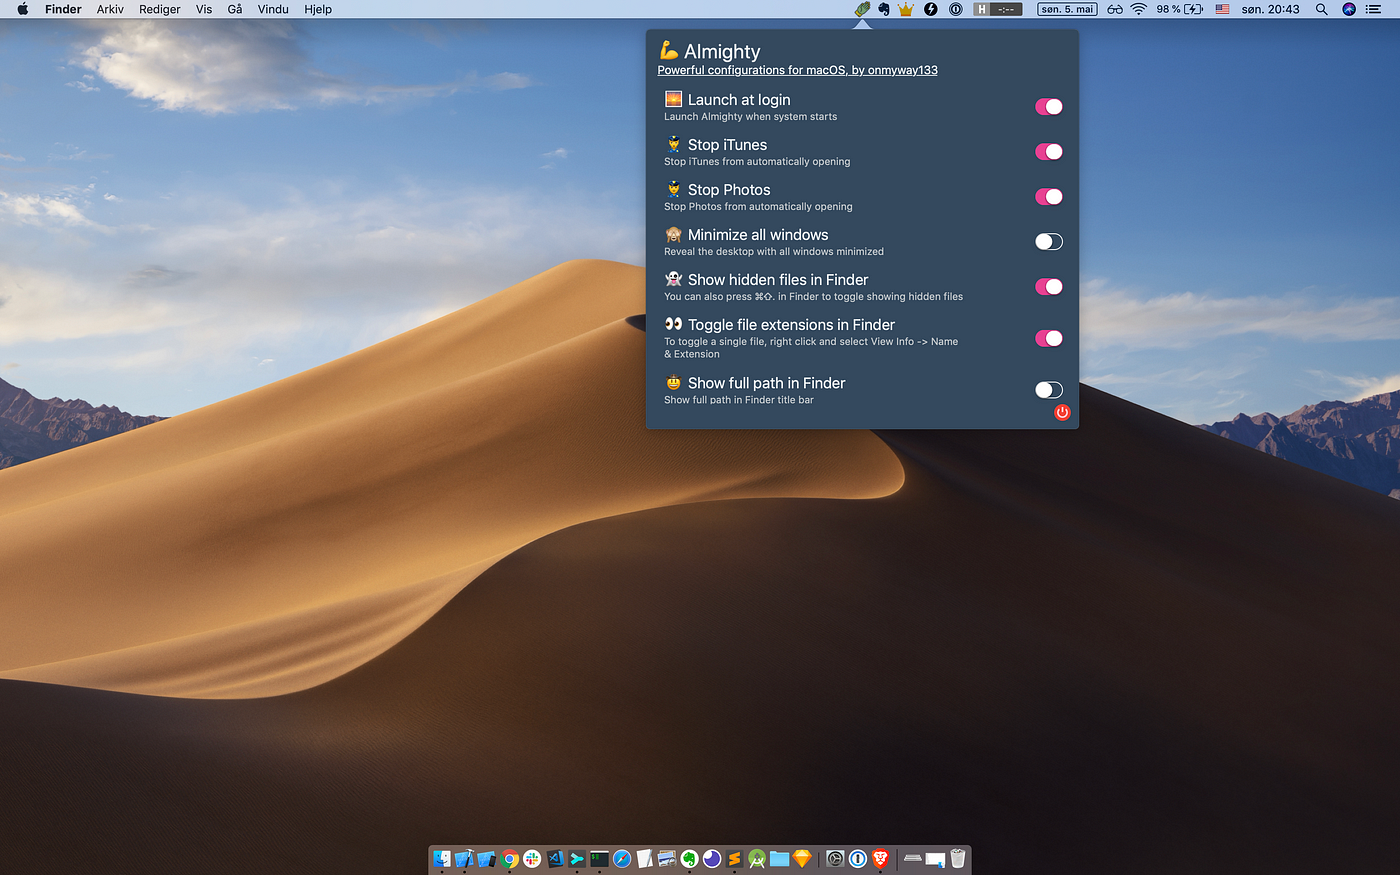Open Google Chrome in the Dock
The height and width of the screenshot is (875, 1400).
(509, 858)
